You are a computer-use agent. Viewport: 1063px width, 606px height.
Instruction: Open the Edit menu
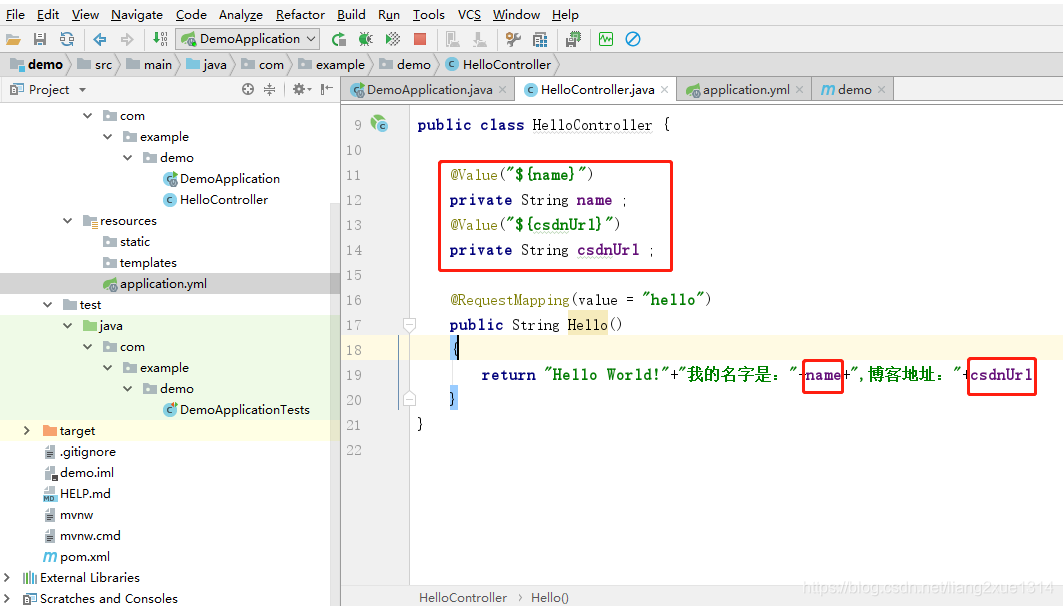pos(47,14)
